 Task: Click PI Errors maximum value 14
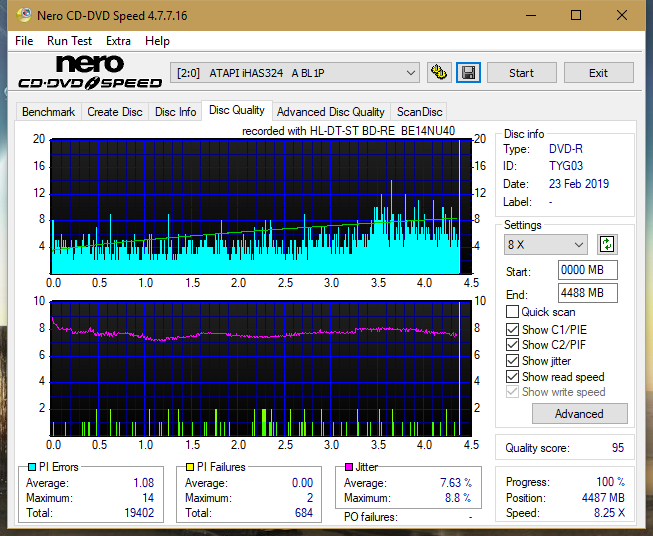click(x=148, y=498)
